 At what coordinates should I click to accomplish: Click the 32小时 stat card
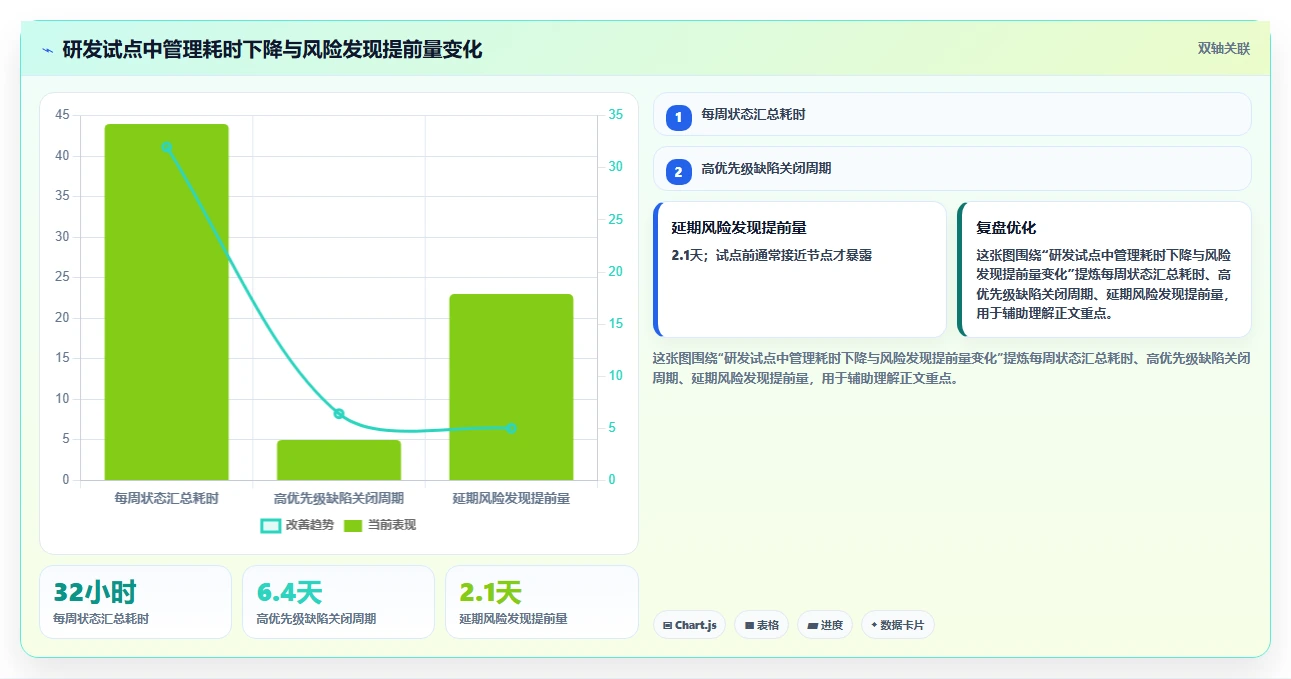point(135,602)
